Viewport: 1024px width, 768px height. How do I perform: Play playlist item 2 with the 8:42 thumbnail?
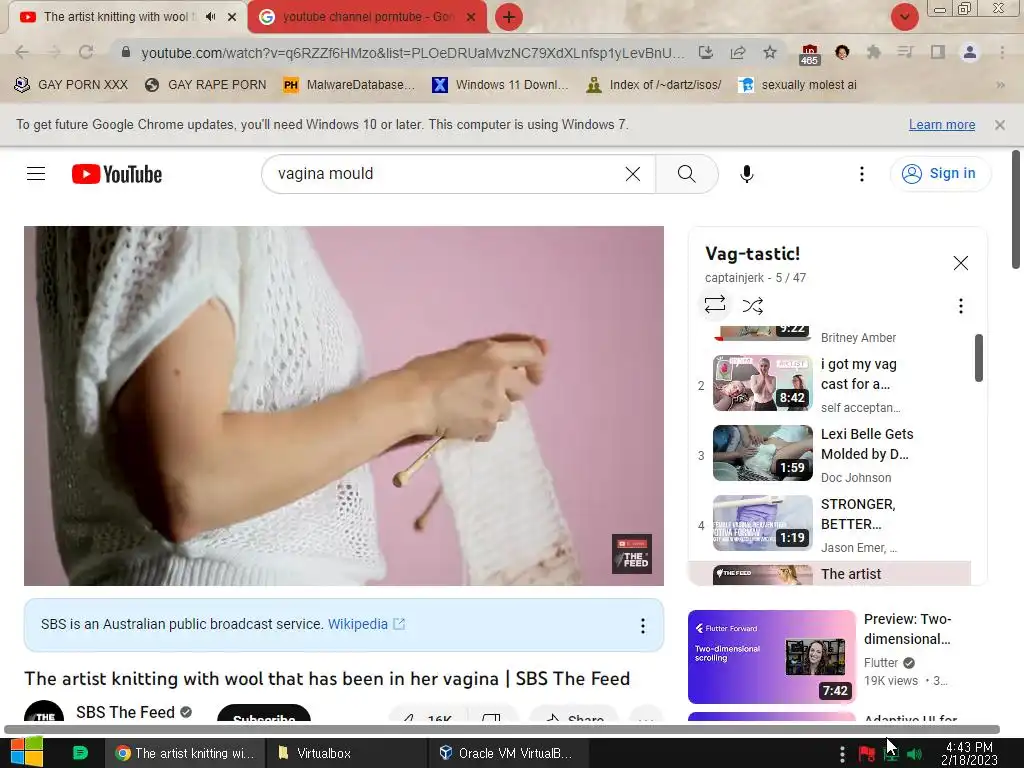(762, 383)
